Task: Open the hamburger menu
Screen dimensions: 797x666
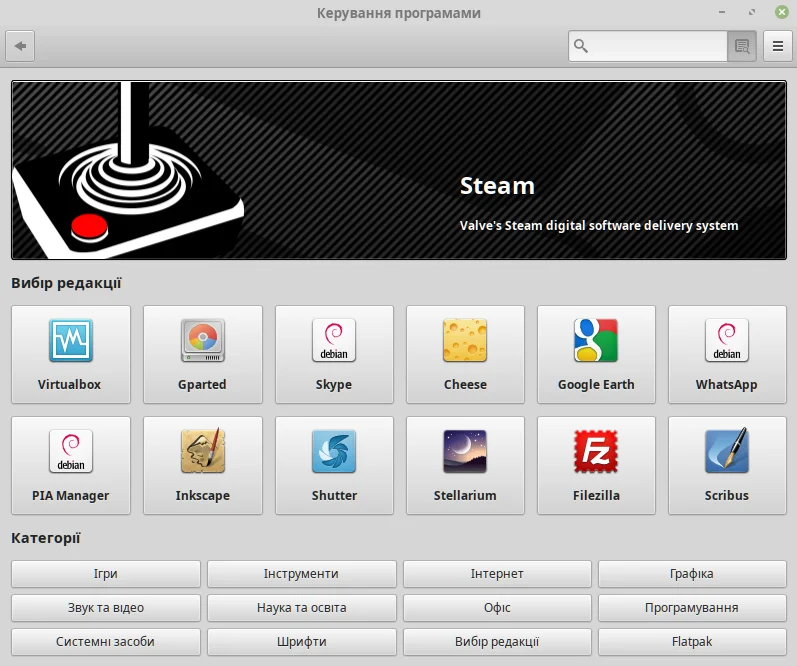Action: (x=778, y=46)
